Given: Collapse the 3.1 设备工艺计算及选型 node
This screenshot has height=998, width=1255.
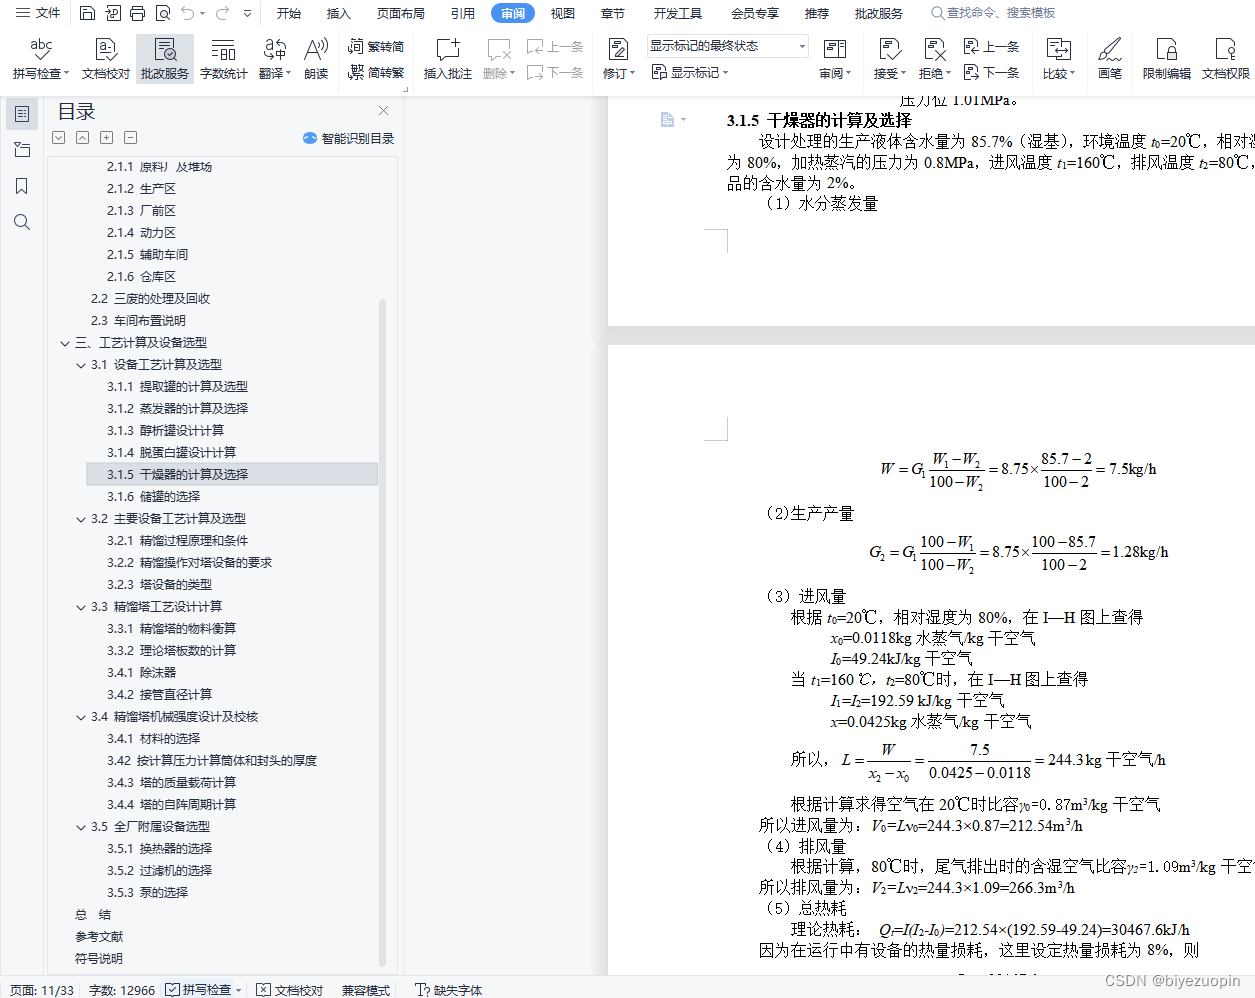Looking at the screenshot, I should coord(81,365).
